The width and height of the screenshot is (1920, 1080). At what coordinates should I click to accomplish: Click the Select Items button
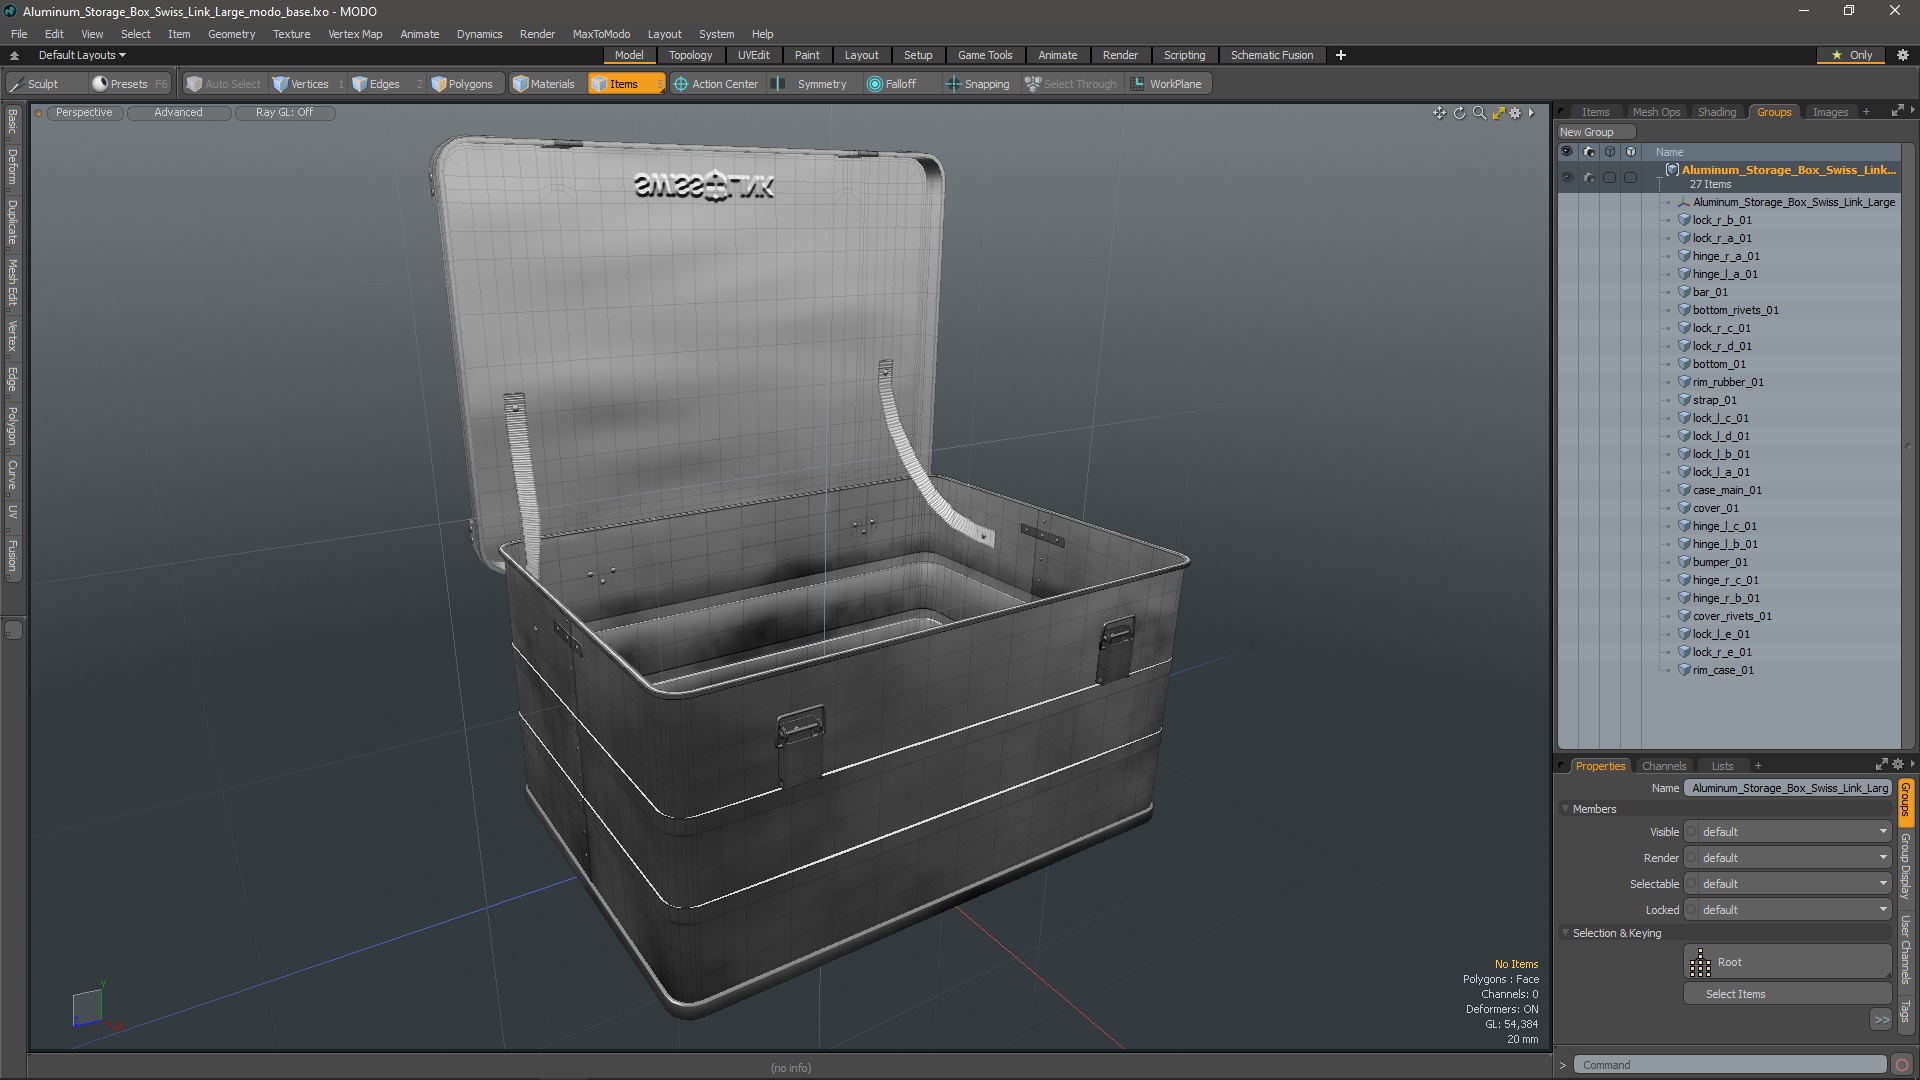click(x=1787, y=994)
